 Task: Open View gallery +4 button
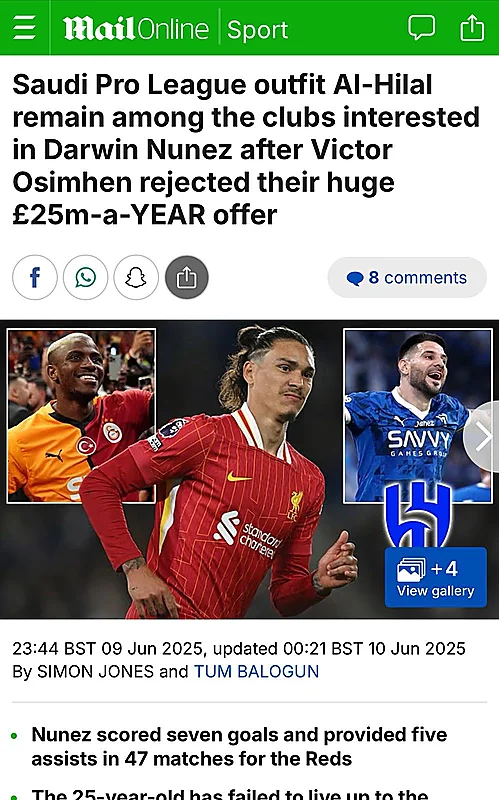tap(436, 577)
